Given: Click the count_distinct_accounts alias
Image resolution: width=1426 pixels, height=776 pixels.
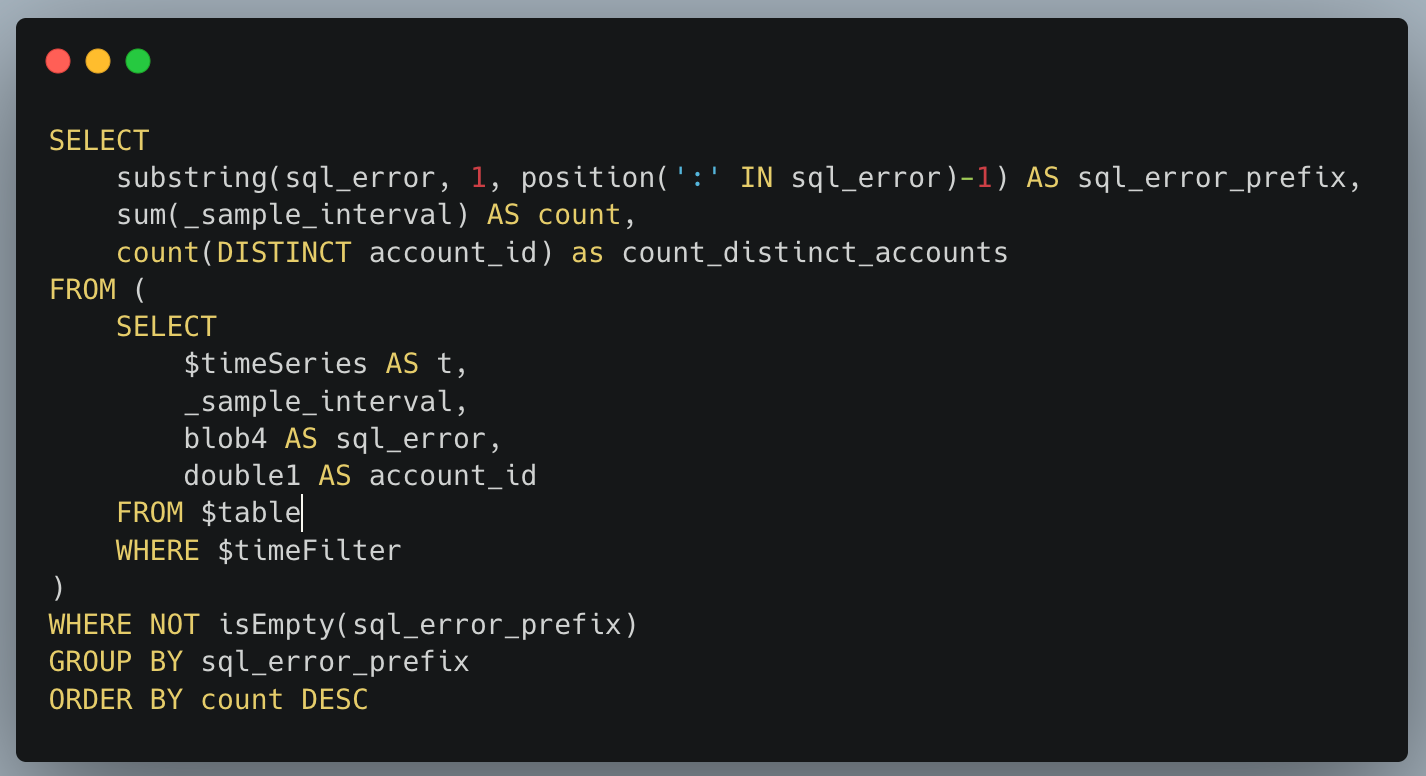Looking at the screenshot, I should click(814, 253).
